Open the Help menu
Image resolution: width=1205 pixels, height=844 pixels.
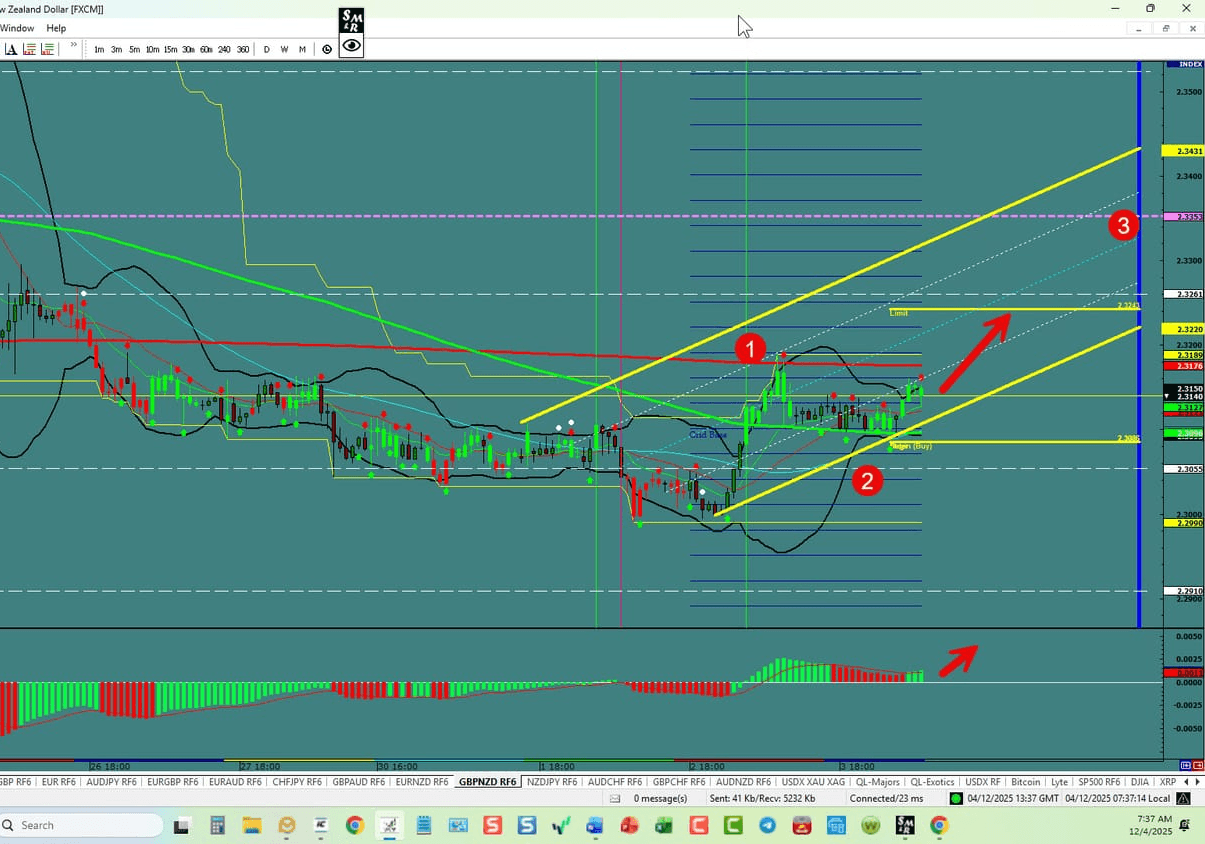56,27
